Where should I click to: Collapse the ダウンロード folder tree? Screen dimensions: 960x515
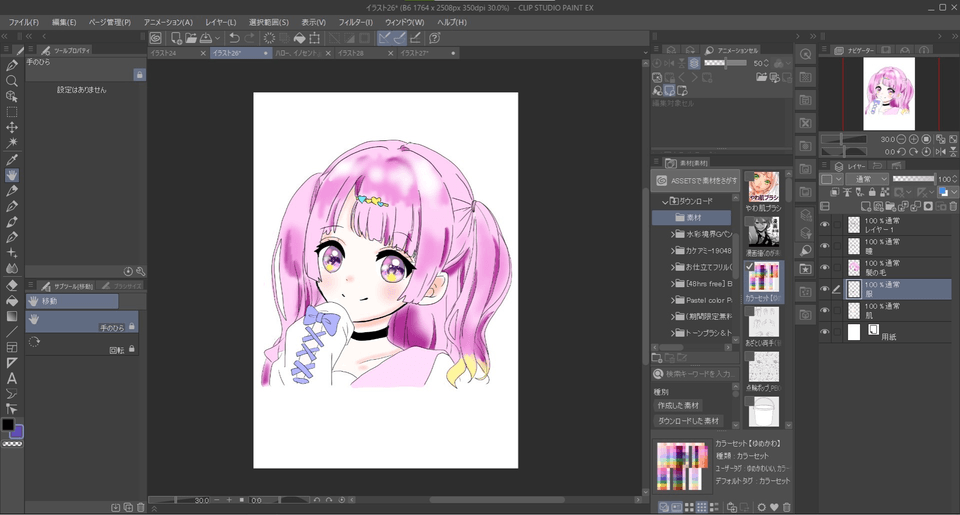(x=665, y=201)
